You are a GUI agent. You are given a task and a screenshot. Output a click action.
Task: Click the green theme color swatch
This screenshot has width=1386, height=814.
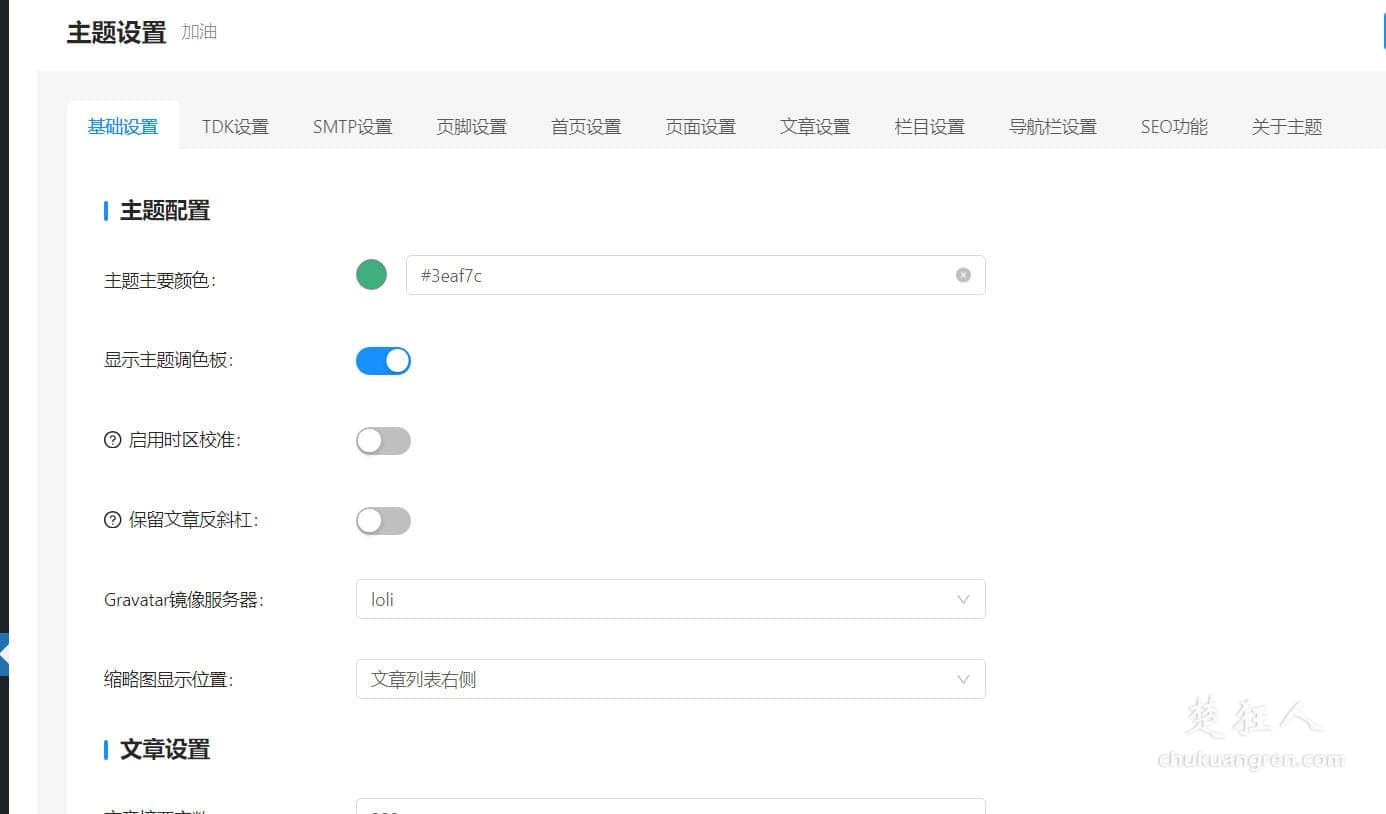pyautogui.click(x=371, y=274)
